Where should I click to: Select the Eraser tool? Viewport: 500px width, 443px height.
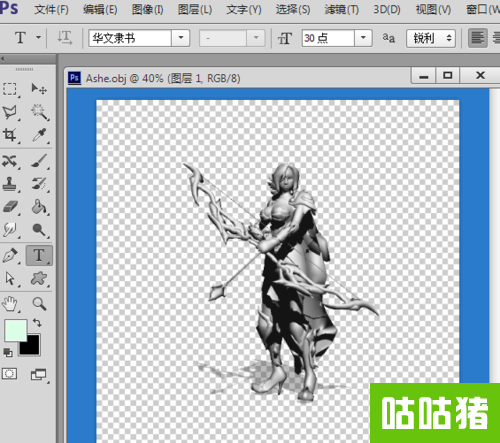point(10,207)
